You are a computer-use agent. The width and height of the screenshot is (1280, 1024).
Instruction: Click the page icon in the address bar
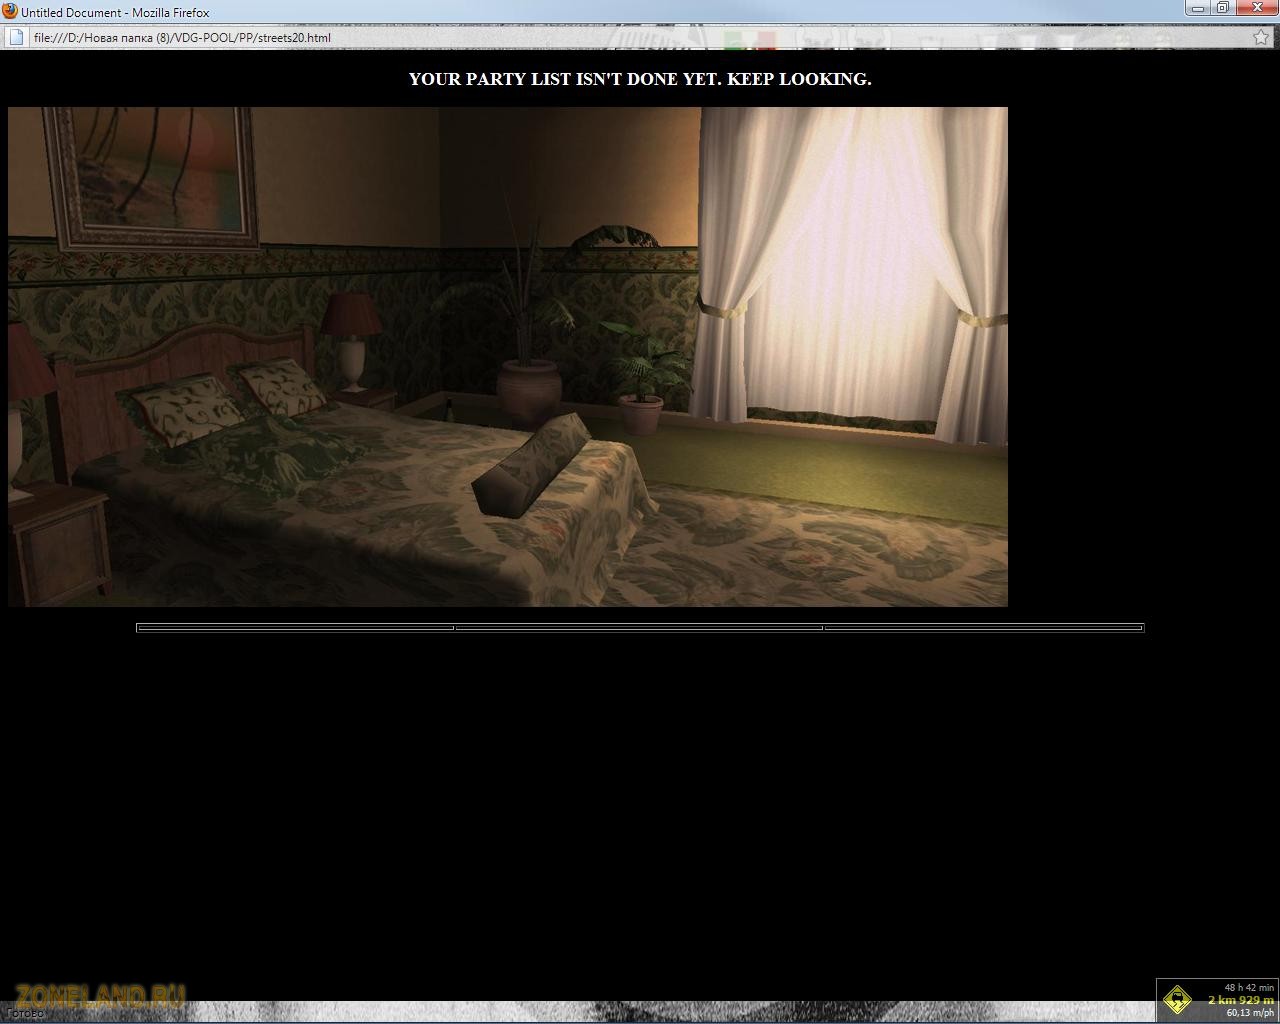click(16, 37)
